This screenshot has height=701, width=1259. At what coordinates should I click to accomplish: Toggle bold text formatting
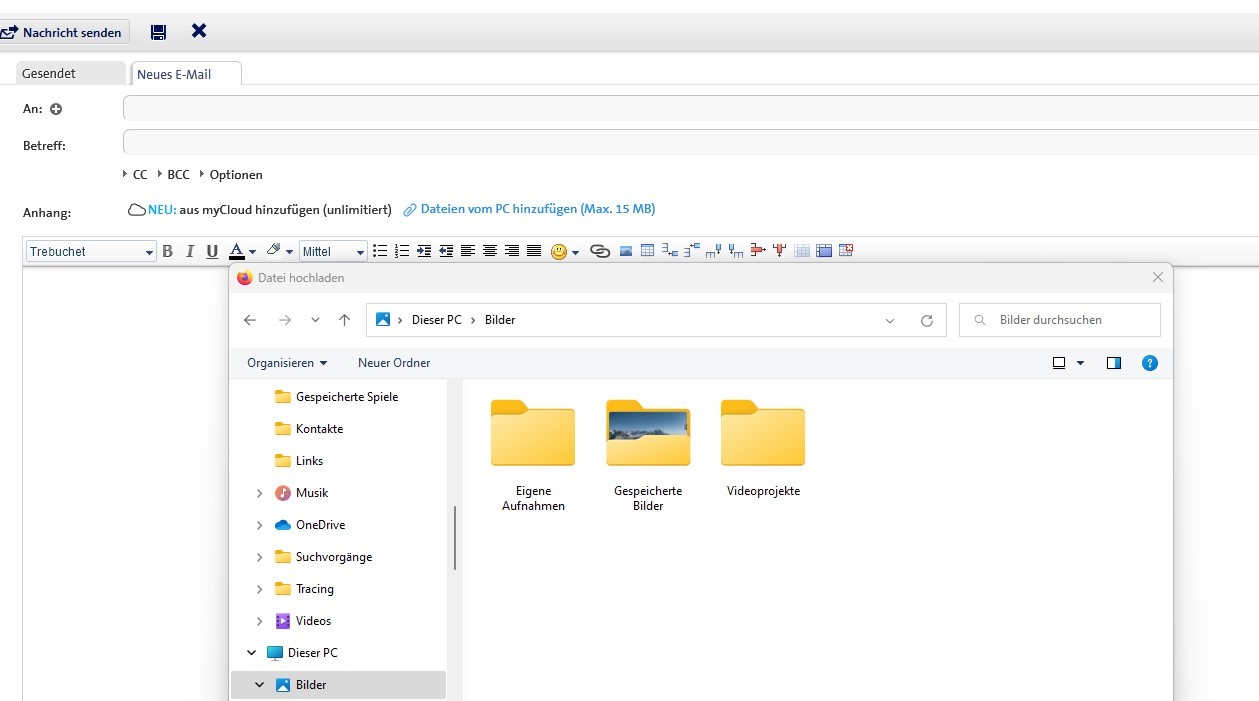168,251
